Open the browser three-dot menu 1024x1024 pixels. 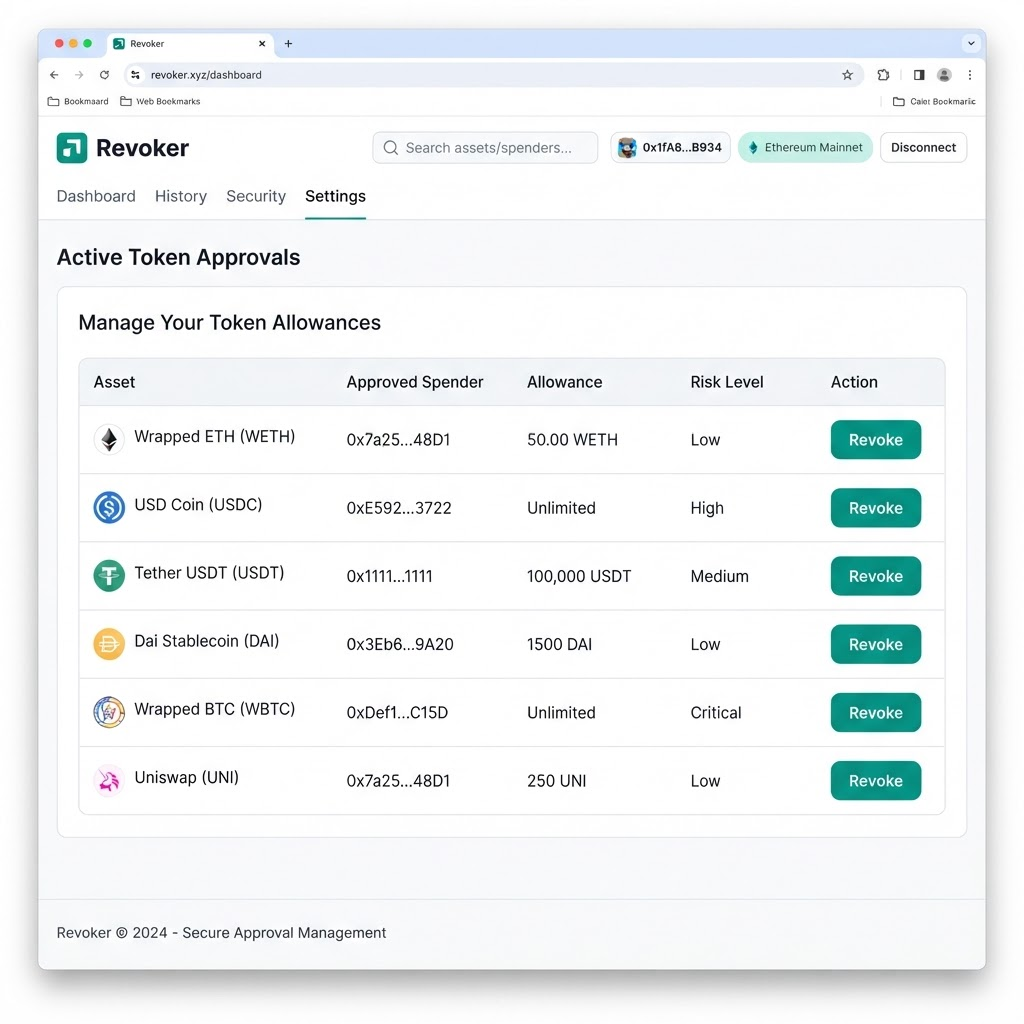tap(970, 75)
